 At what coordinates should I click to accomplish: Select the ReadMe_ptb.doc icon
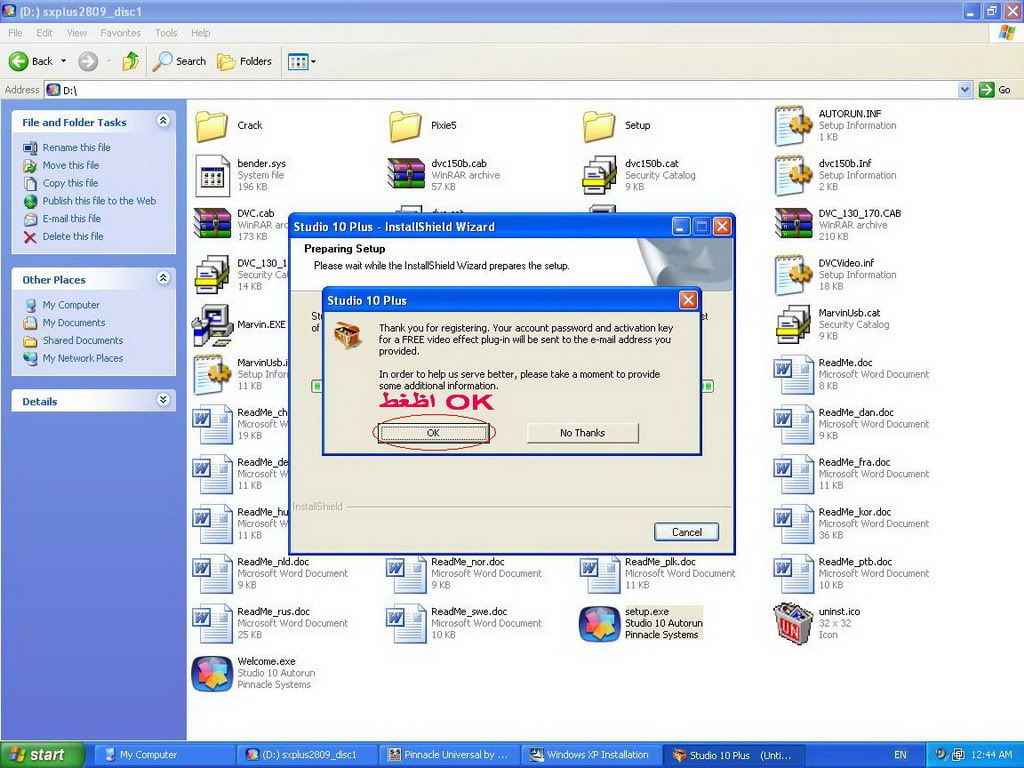pos(793,573)
